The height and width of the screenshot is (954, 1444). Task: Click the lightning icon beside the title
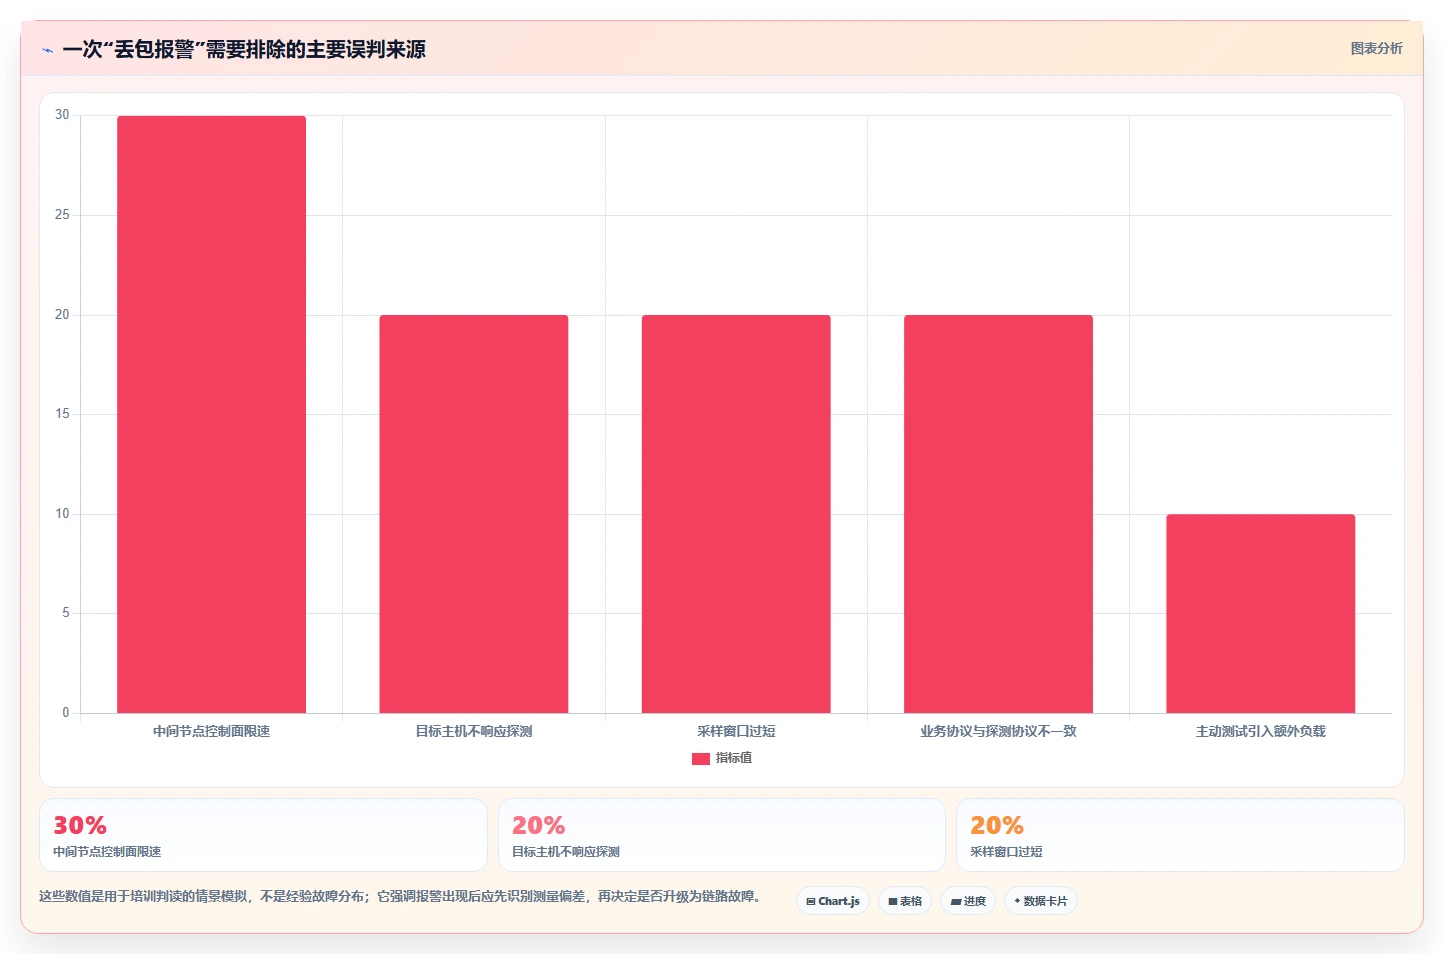(x=47, y=50)
